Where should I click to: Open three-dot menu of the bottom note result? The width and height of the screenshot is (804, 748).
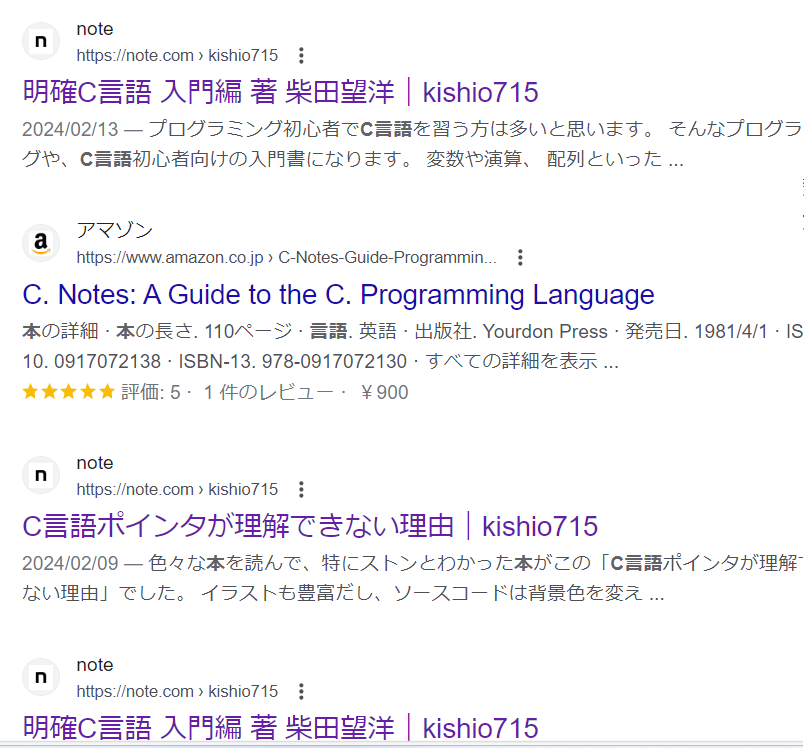pyautogui.click(x=302, y=691)
